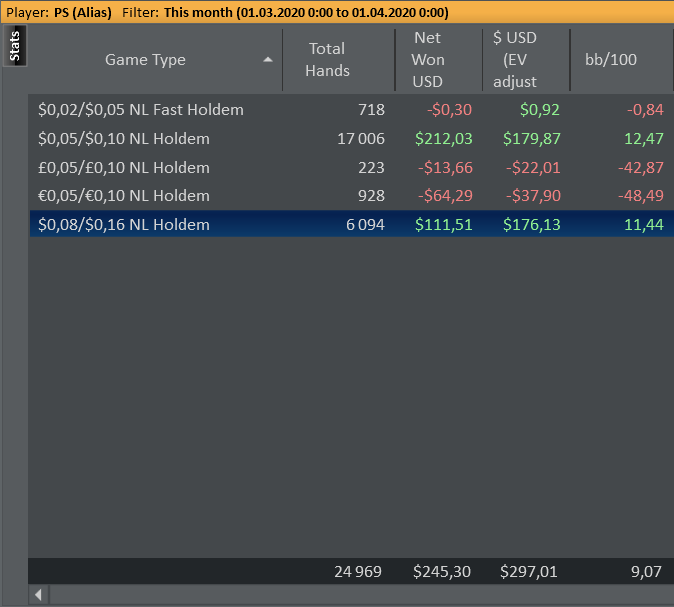Click the This month filter date range
The height and width of the screenshot is (607, 674).
click(306, 12)
